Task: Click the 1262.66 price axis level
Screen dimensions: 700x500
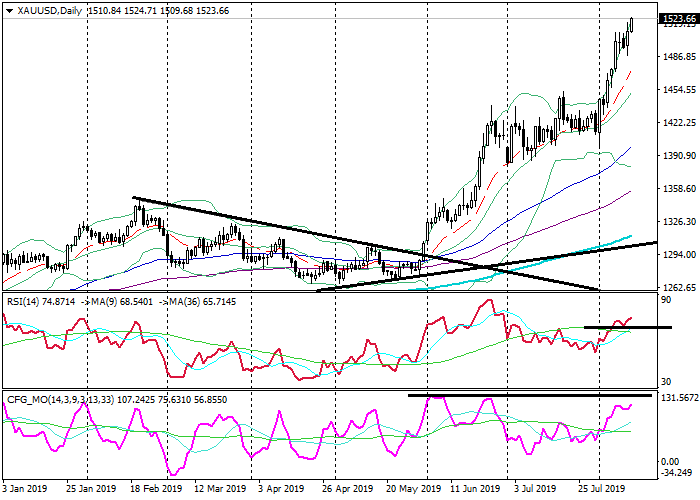Action: [680, 288]
